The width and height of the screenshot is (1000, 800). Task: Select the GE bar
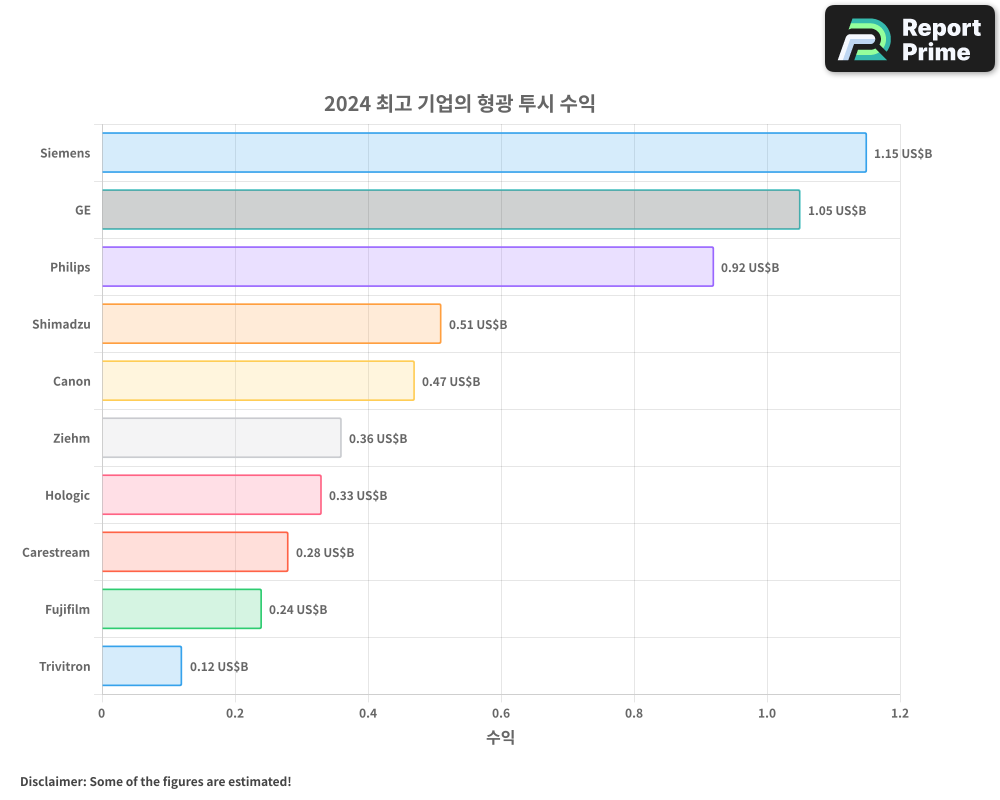tap(450, 210)
